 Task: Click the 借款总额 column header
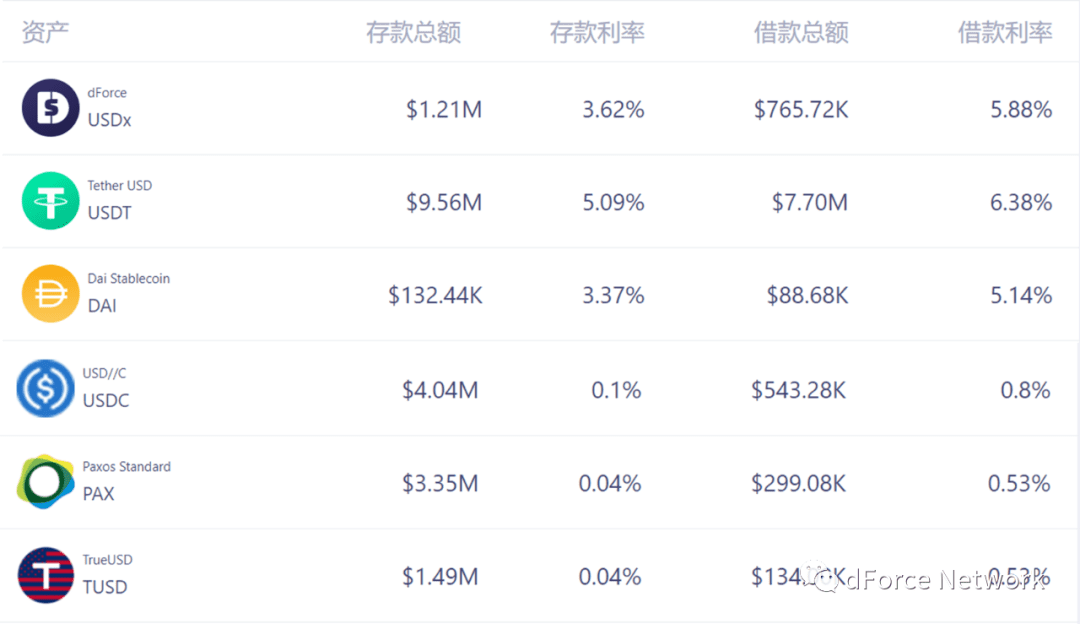click(x=801, y=32)
